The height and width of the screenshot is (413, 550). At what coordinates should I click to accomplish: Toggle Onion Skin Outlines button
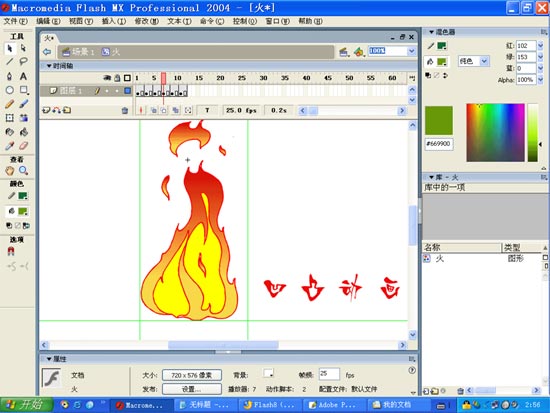(164, 111)
